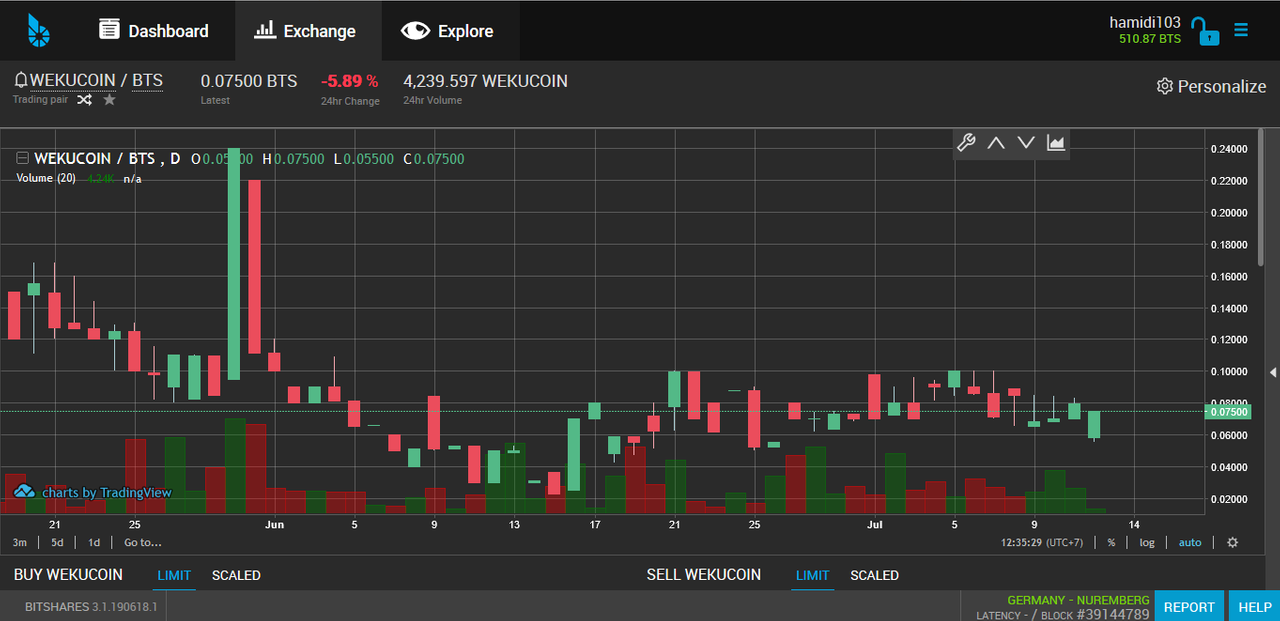Click the down chevron in chart toolbar
This screenshot has height=621, width=1280.
(1026, 143)
